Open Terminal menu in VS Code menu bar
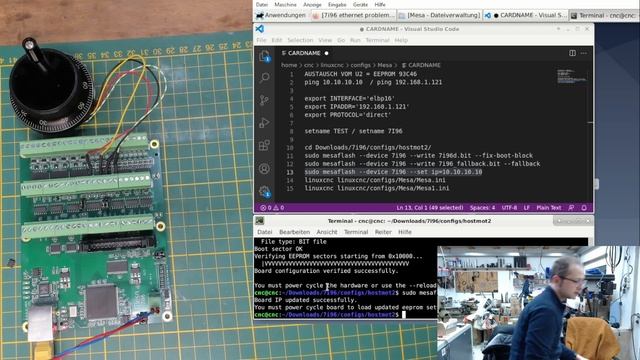 point(377,40)
